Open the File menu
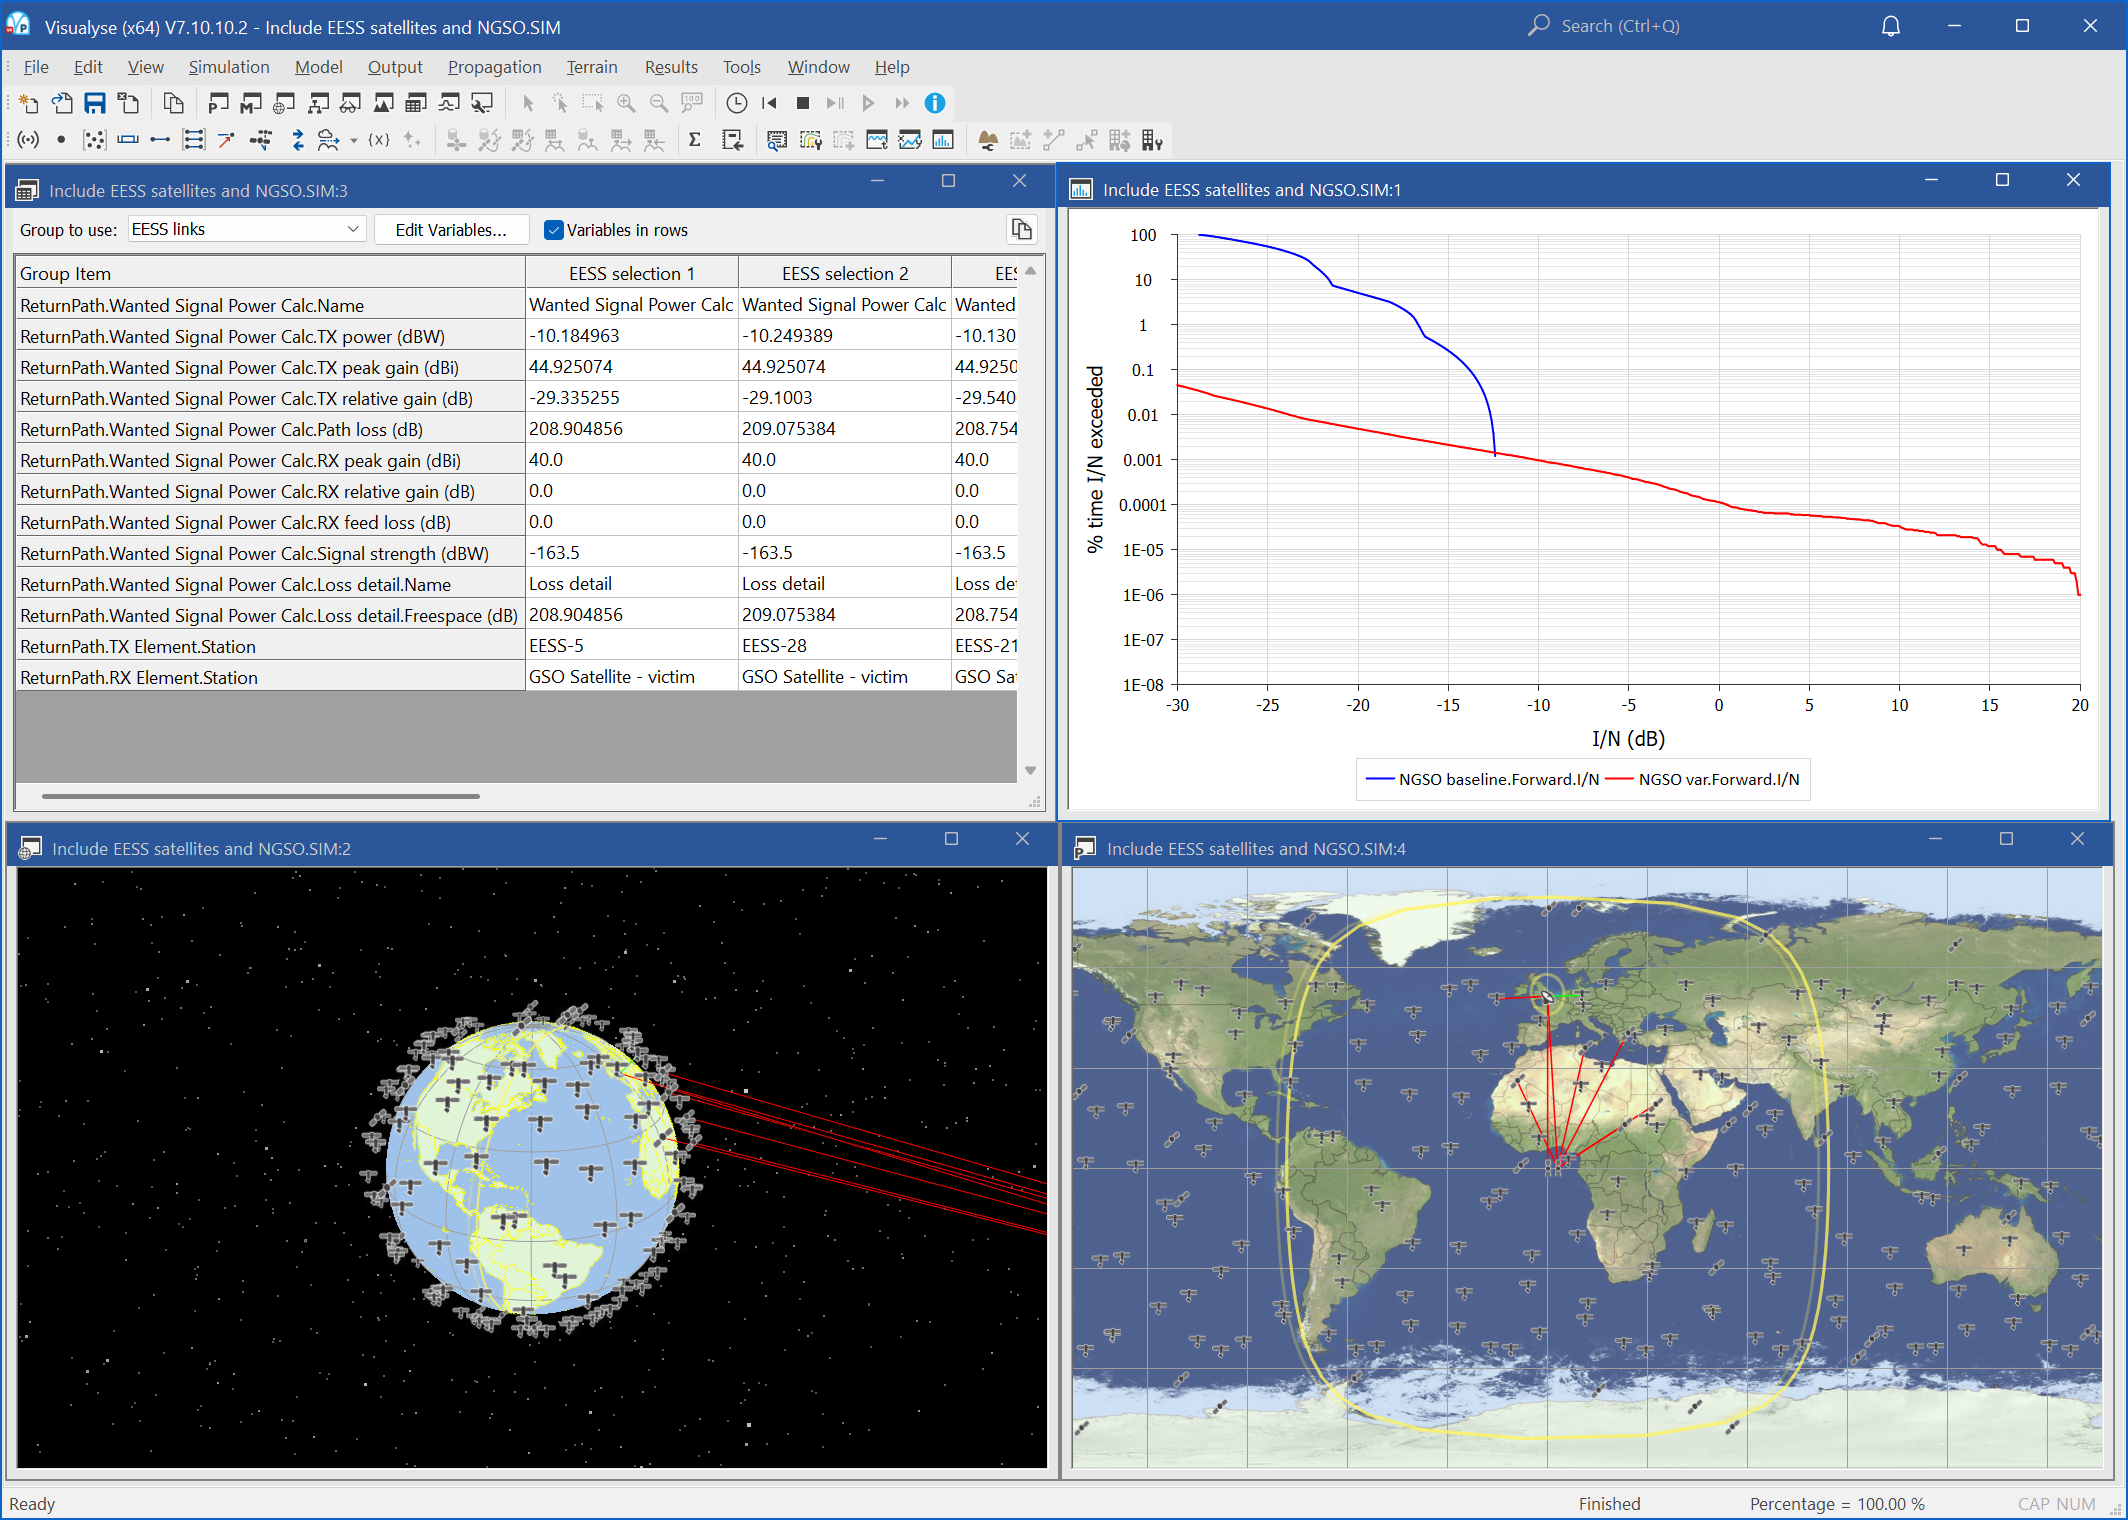Image resolution: width=2128 pixels, height=1520 pixels. click(36, 67)
